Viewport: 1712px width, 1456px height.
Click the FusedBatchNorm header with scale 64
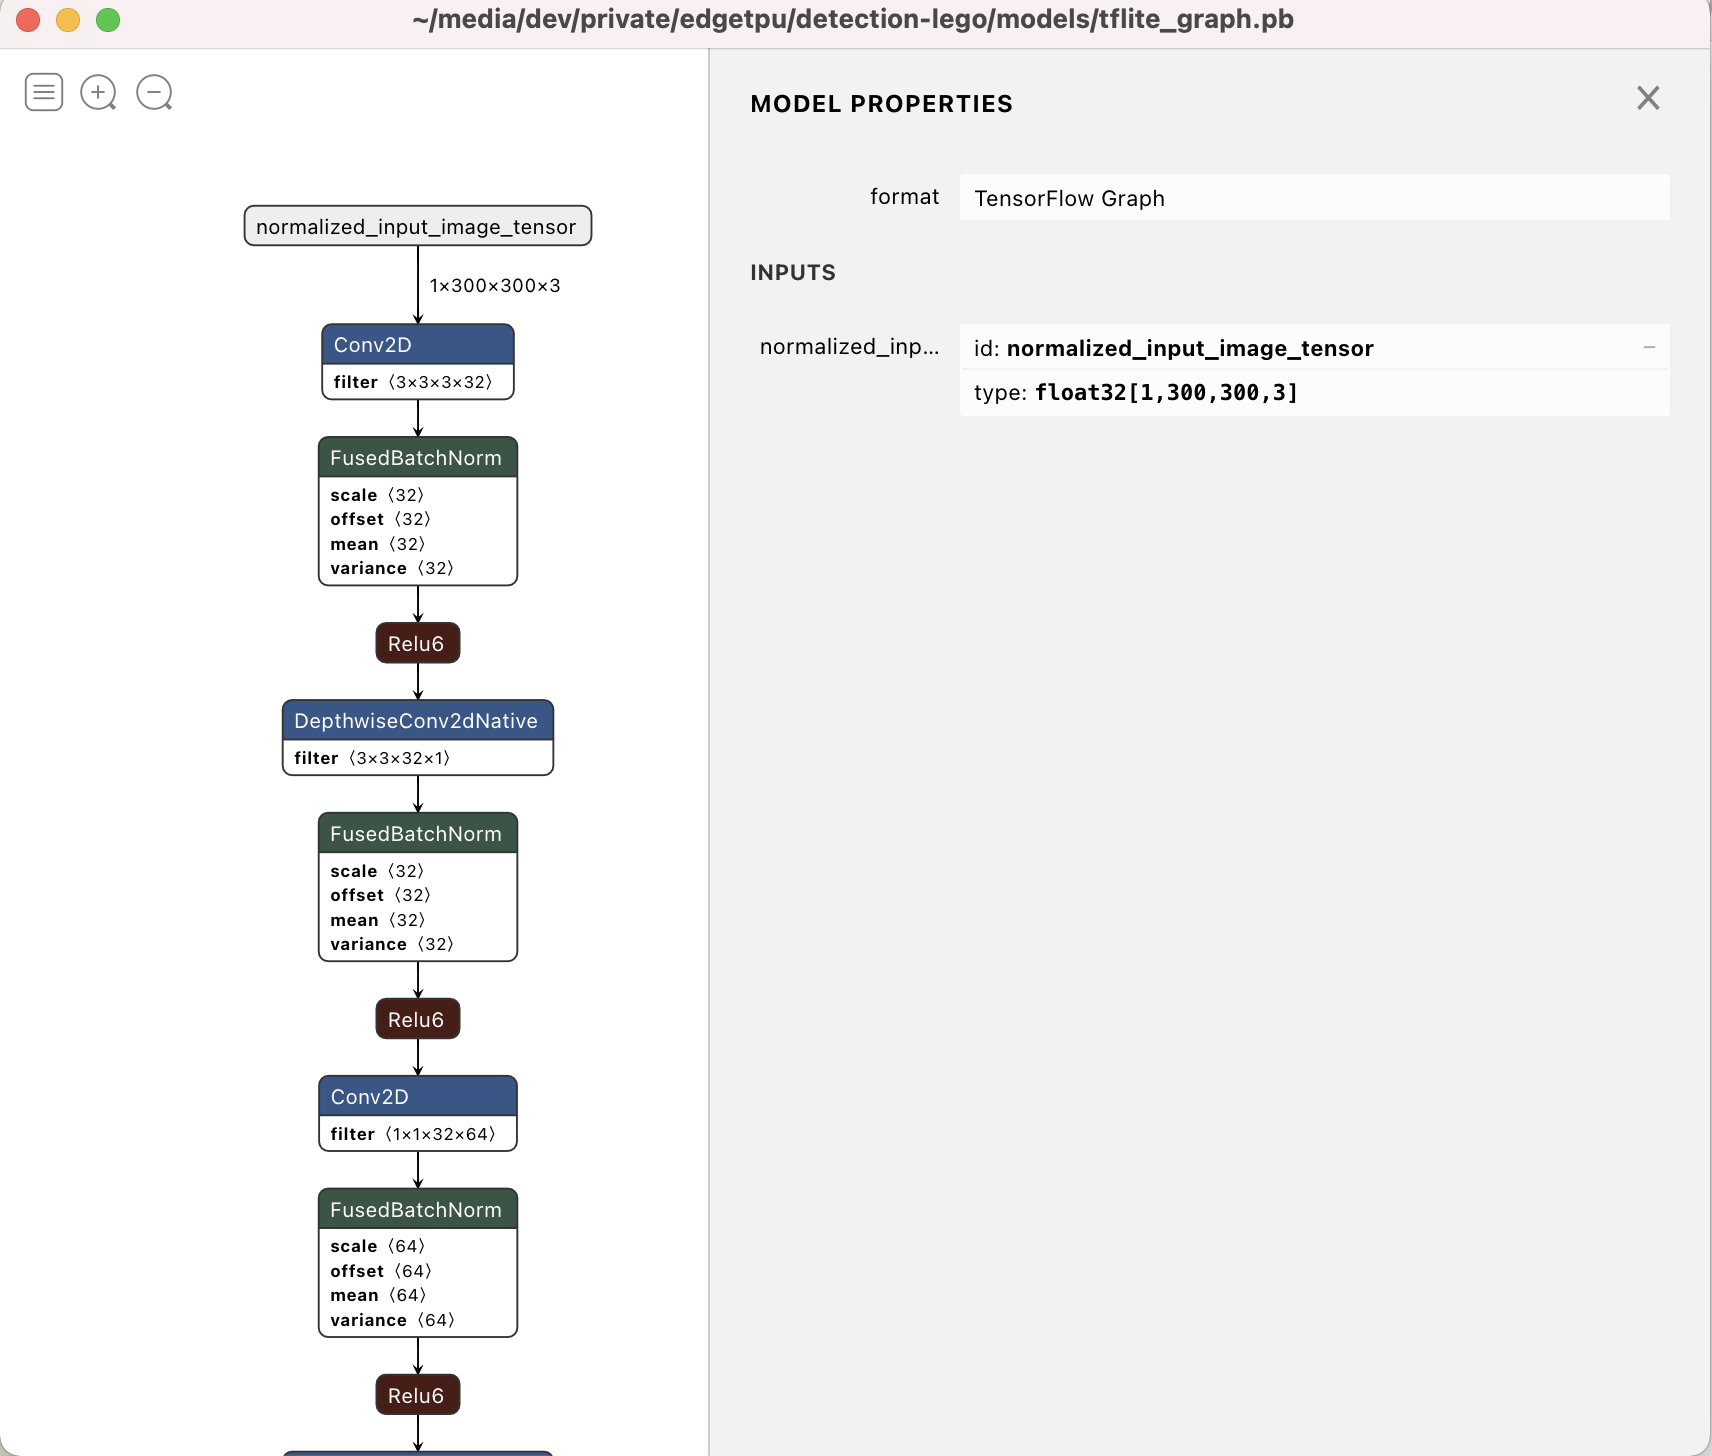tap(417, 1210)
